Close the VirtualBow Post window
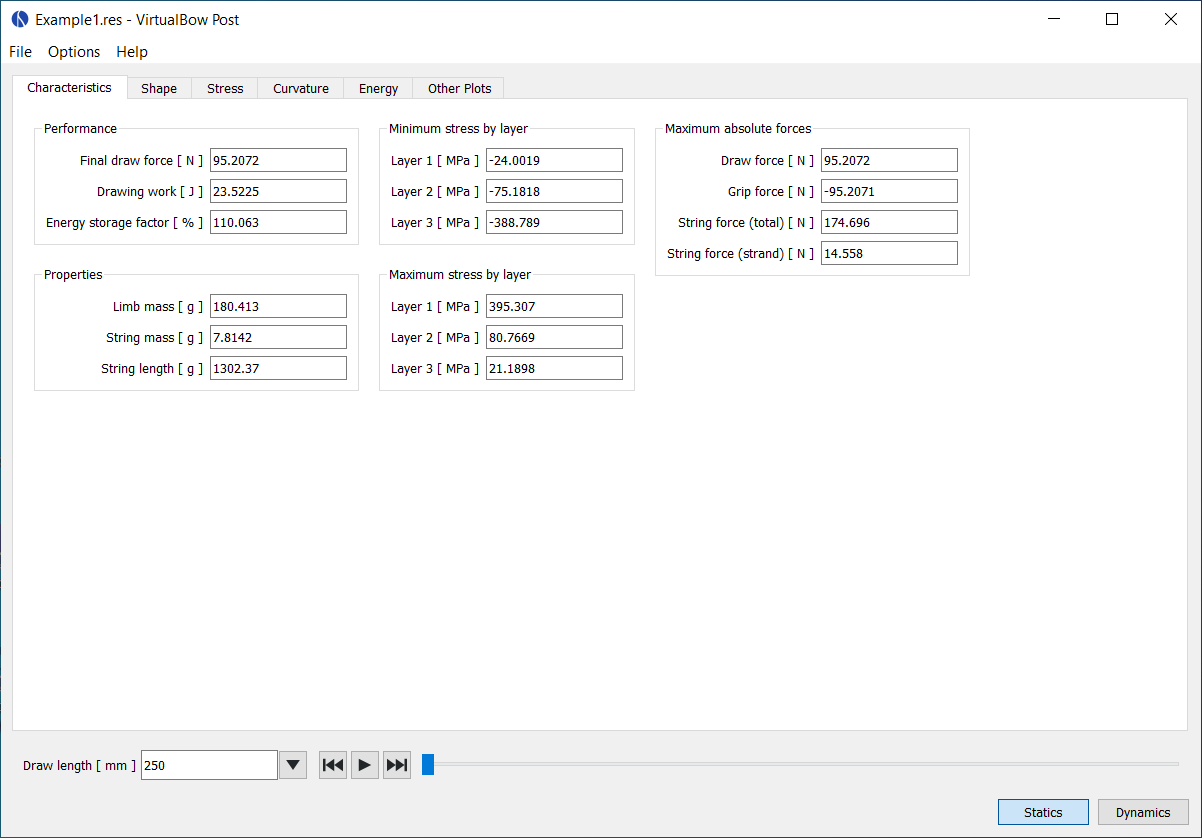This screenshot has height=838, width=1202. click(1171, 19)
